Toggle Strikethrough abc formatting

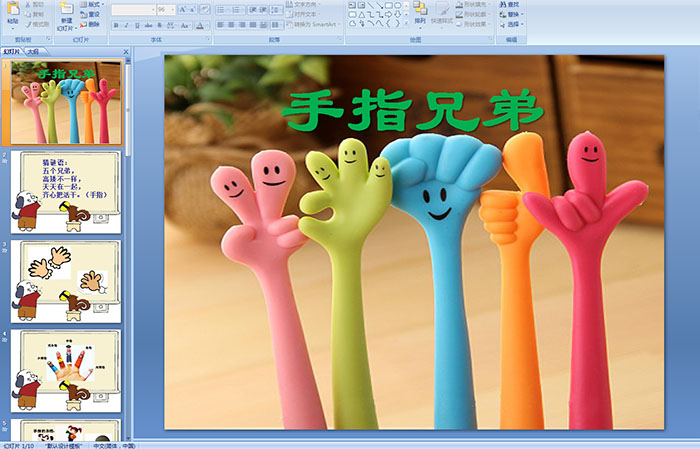click(x=148, y=25)
